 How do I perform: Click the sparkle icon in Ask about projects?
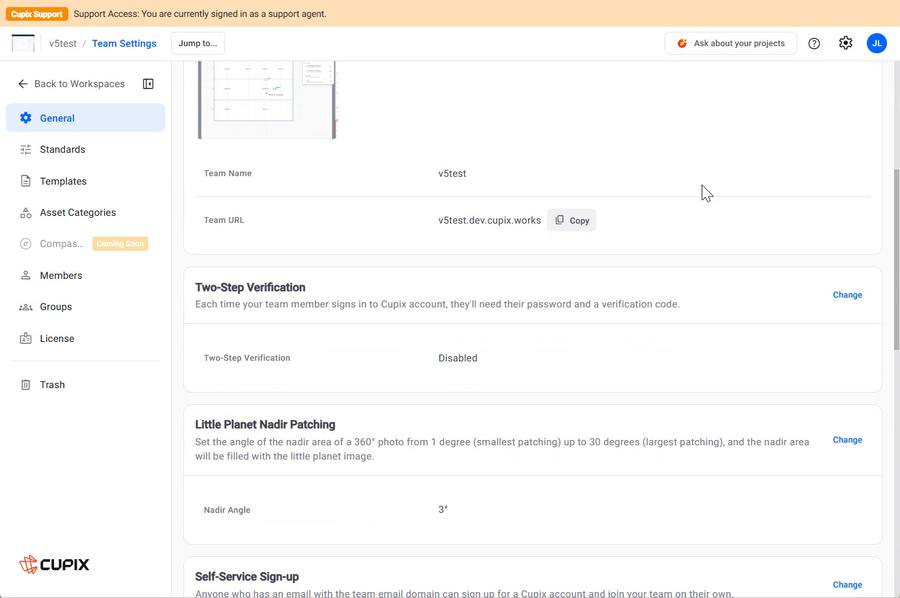682,43
